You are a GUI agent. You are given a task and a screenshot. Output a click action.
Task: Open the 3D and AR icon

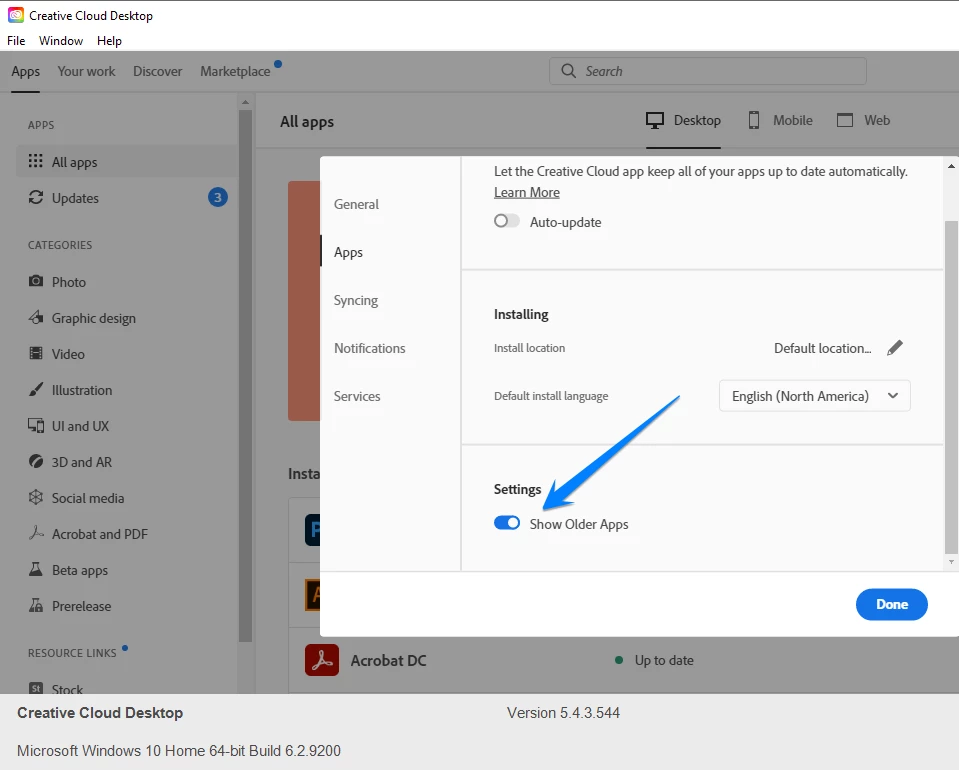point(35,462)
